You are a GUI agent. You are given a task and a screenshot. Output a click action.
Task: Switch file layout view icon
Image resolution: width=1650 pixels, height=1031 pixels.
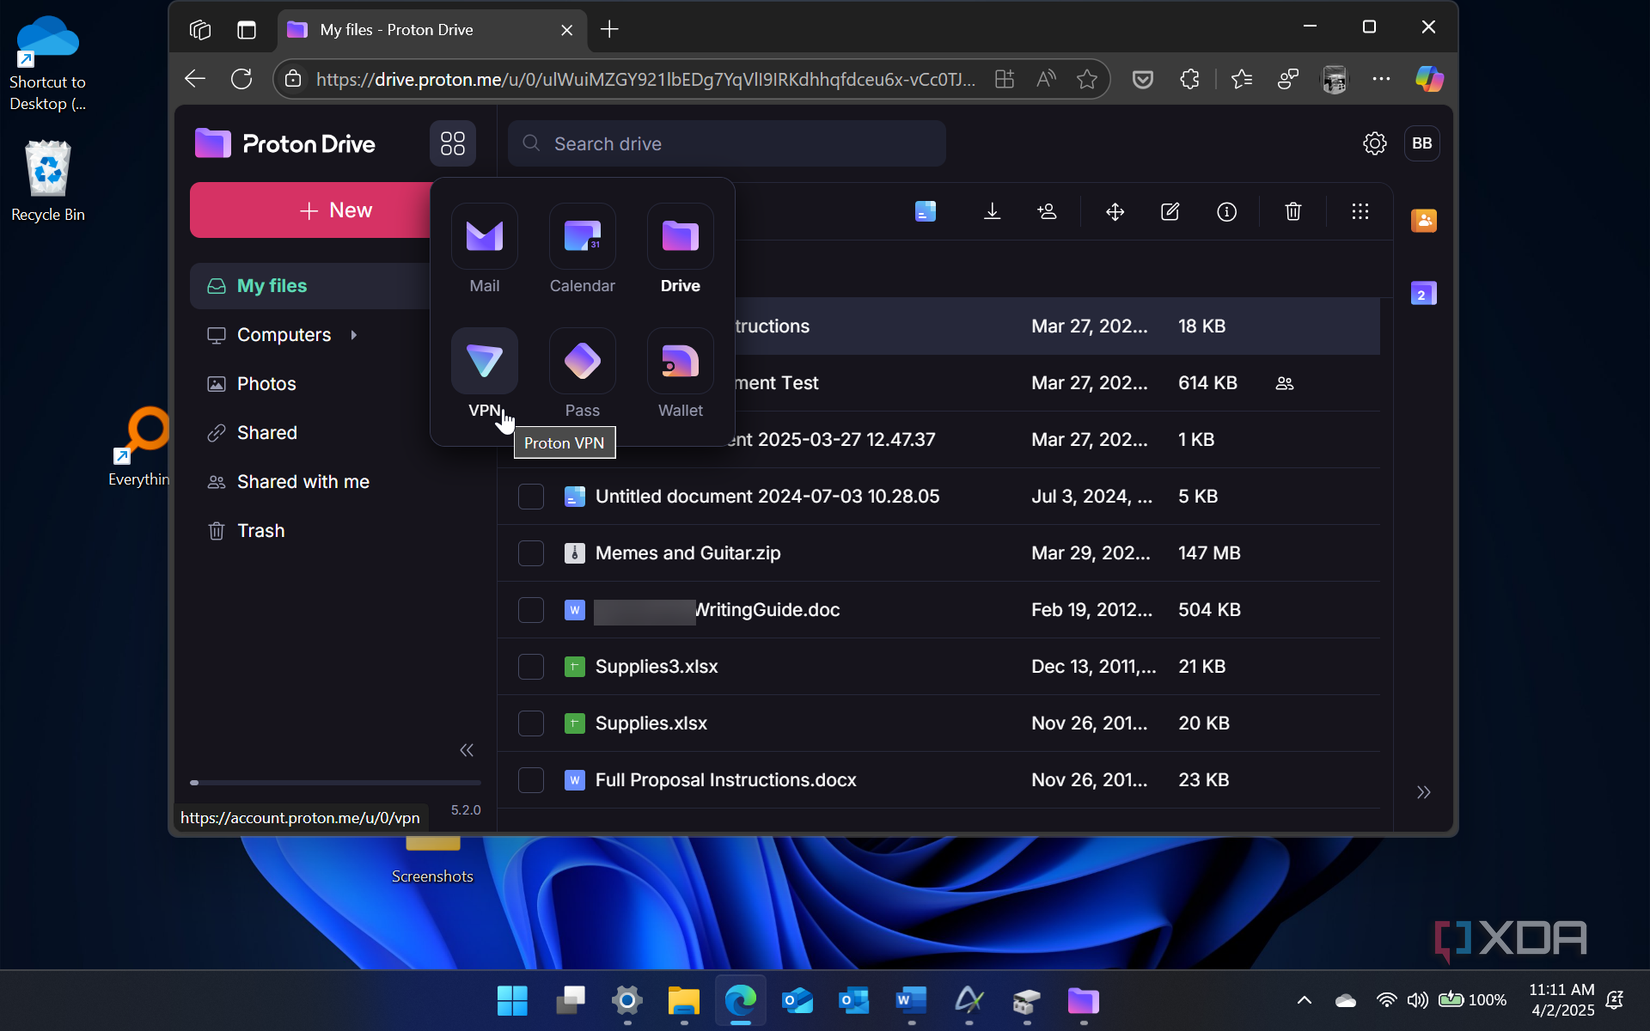[x=1360, y=211]
